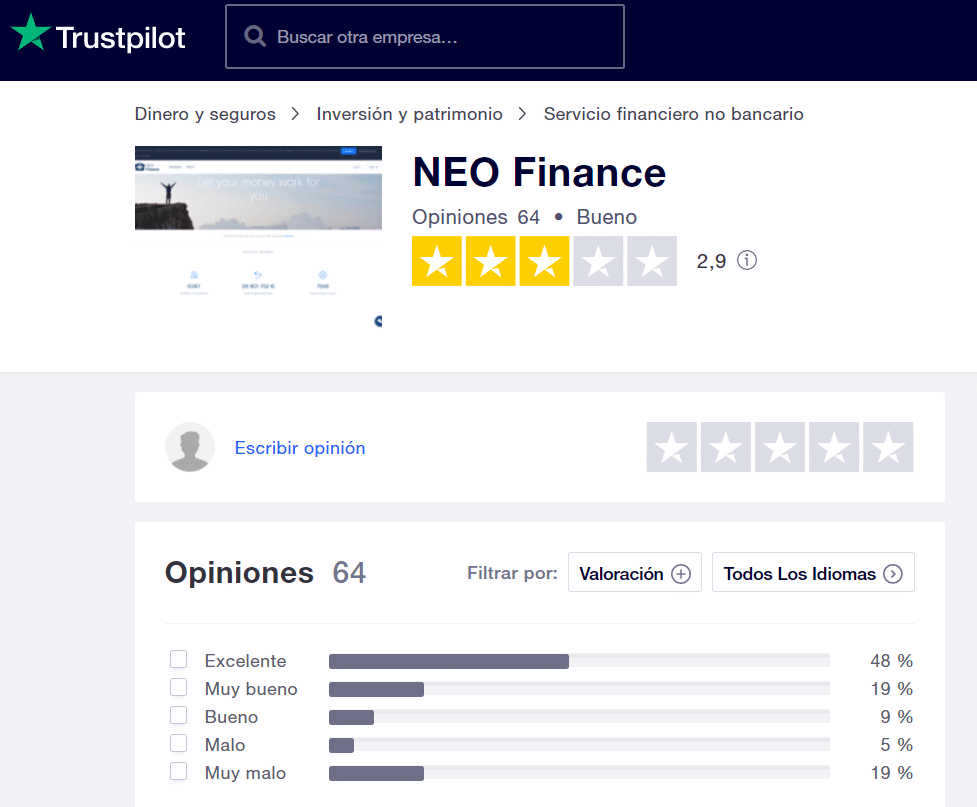
Task: Click the 'Escribir opinión' link
Action: click(300, 448)
